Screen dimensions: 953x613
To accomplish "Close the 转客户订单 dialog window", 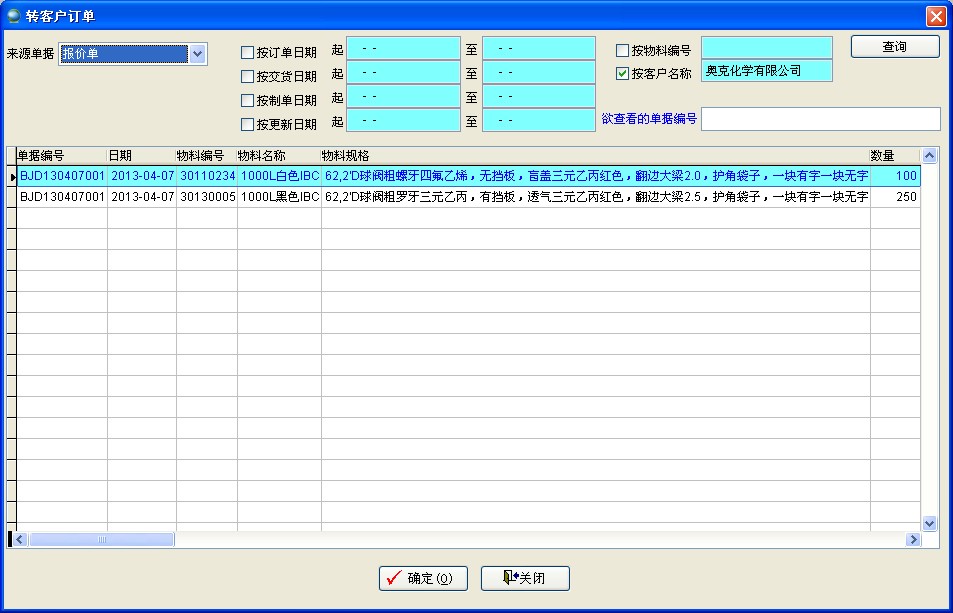I will (x=935, y=16).
